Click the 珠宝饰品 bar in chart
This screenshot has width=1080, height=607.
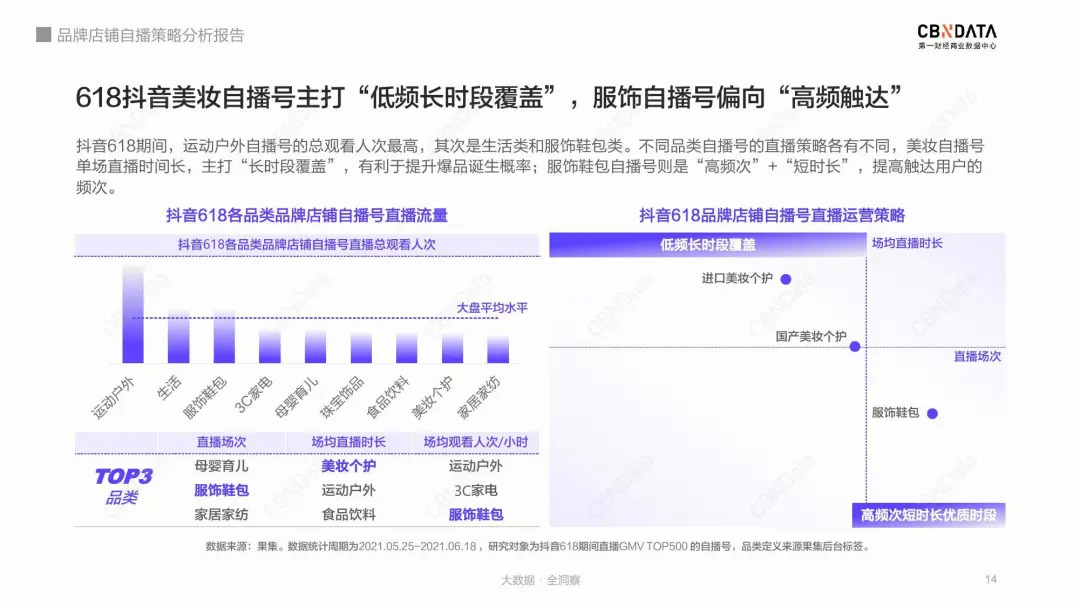point(361,347)
